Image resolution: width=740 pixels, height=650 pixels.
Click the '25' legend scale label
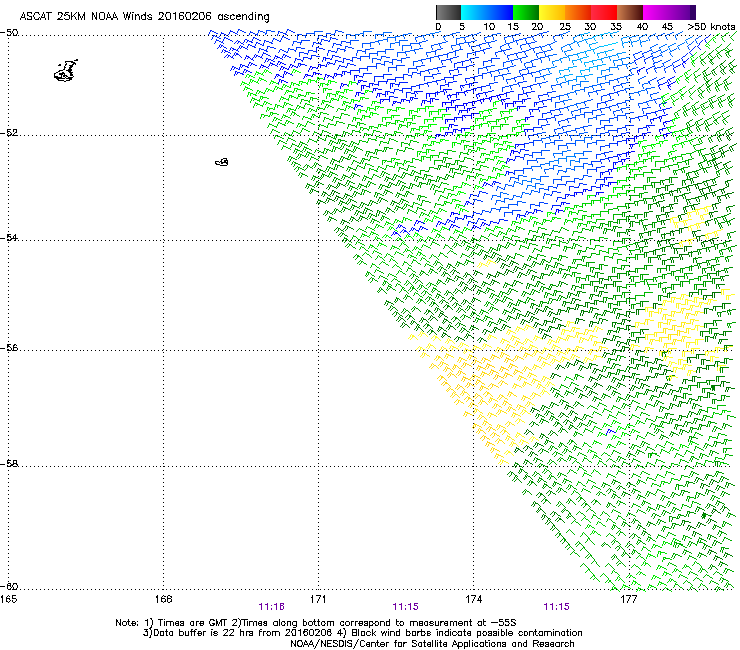(565, 27)
